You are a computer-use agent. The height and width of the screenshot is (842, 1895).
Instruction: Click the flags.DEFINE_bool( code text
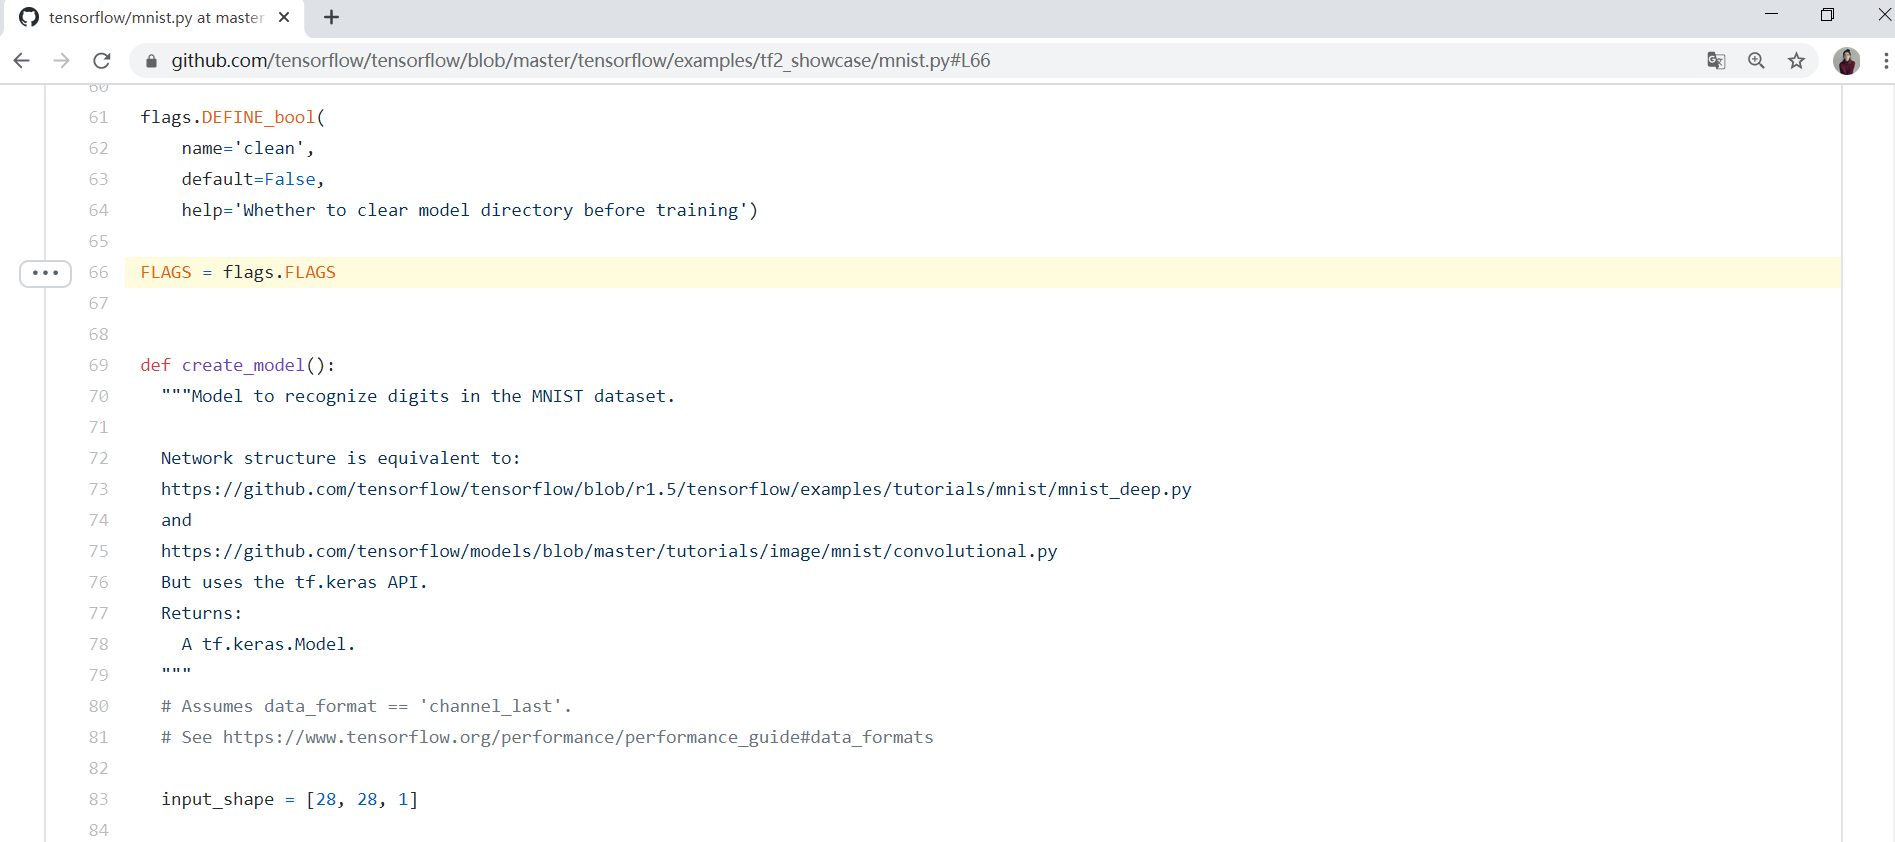pos(233,118)
